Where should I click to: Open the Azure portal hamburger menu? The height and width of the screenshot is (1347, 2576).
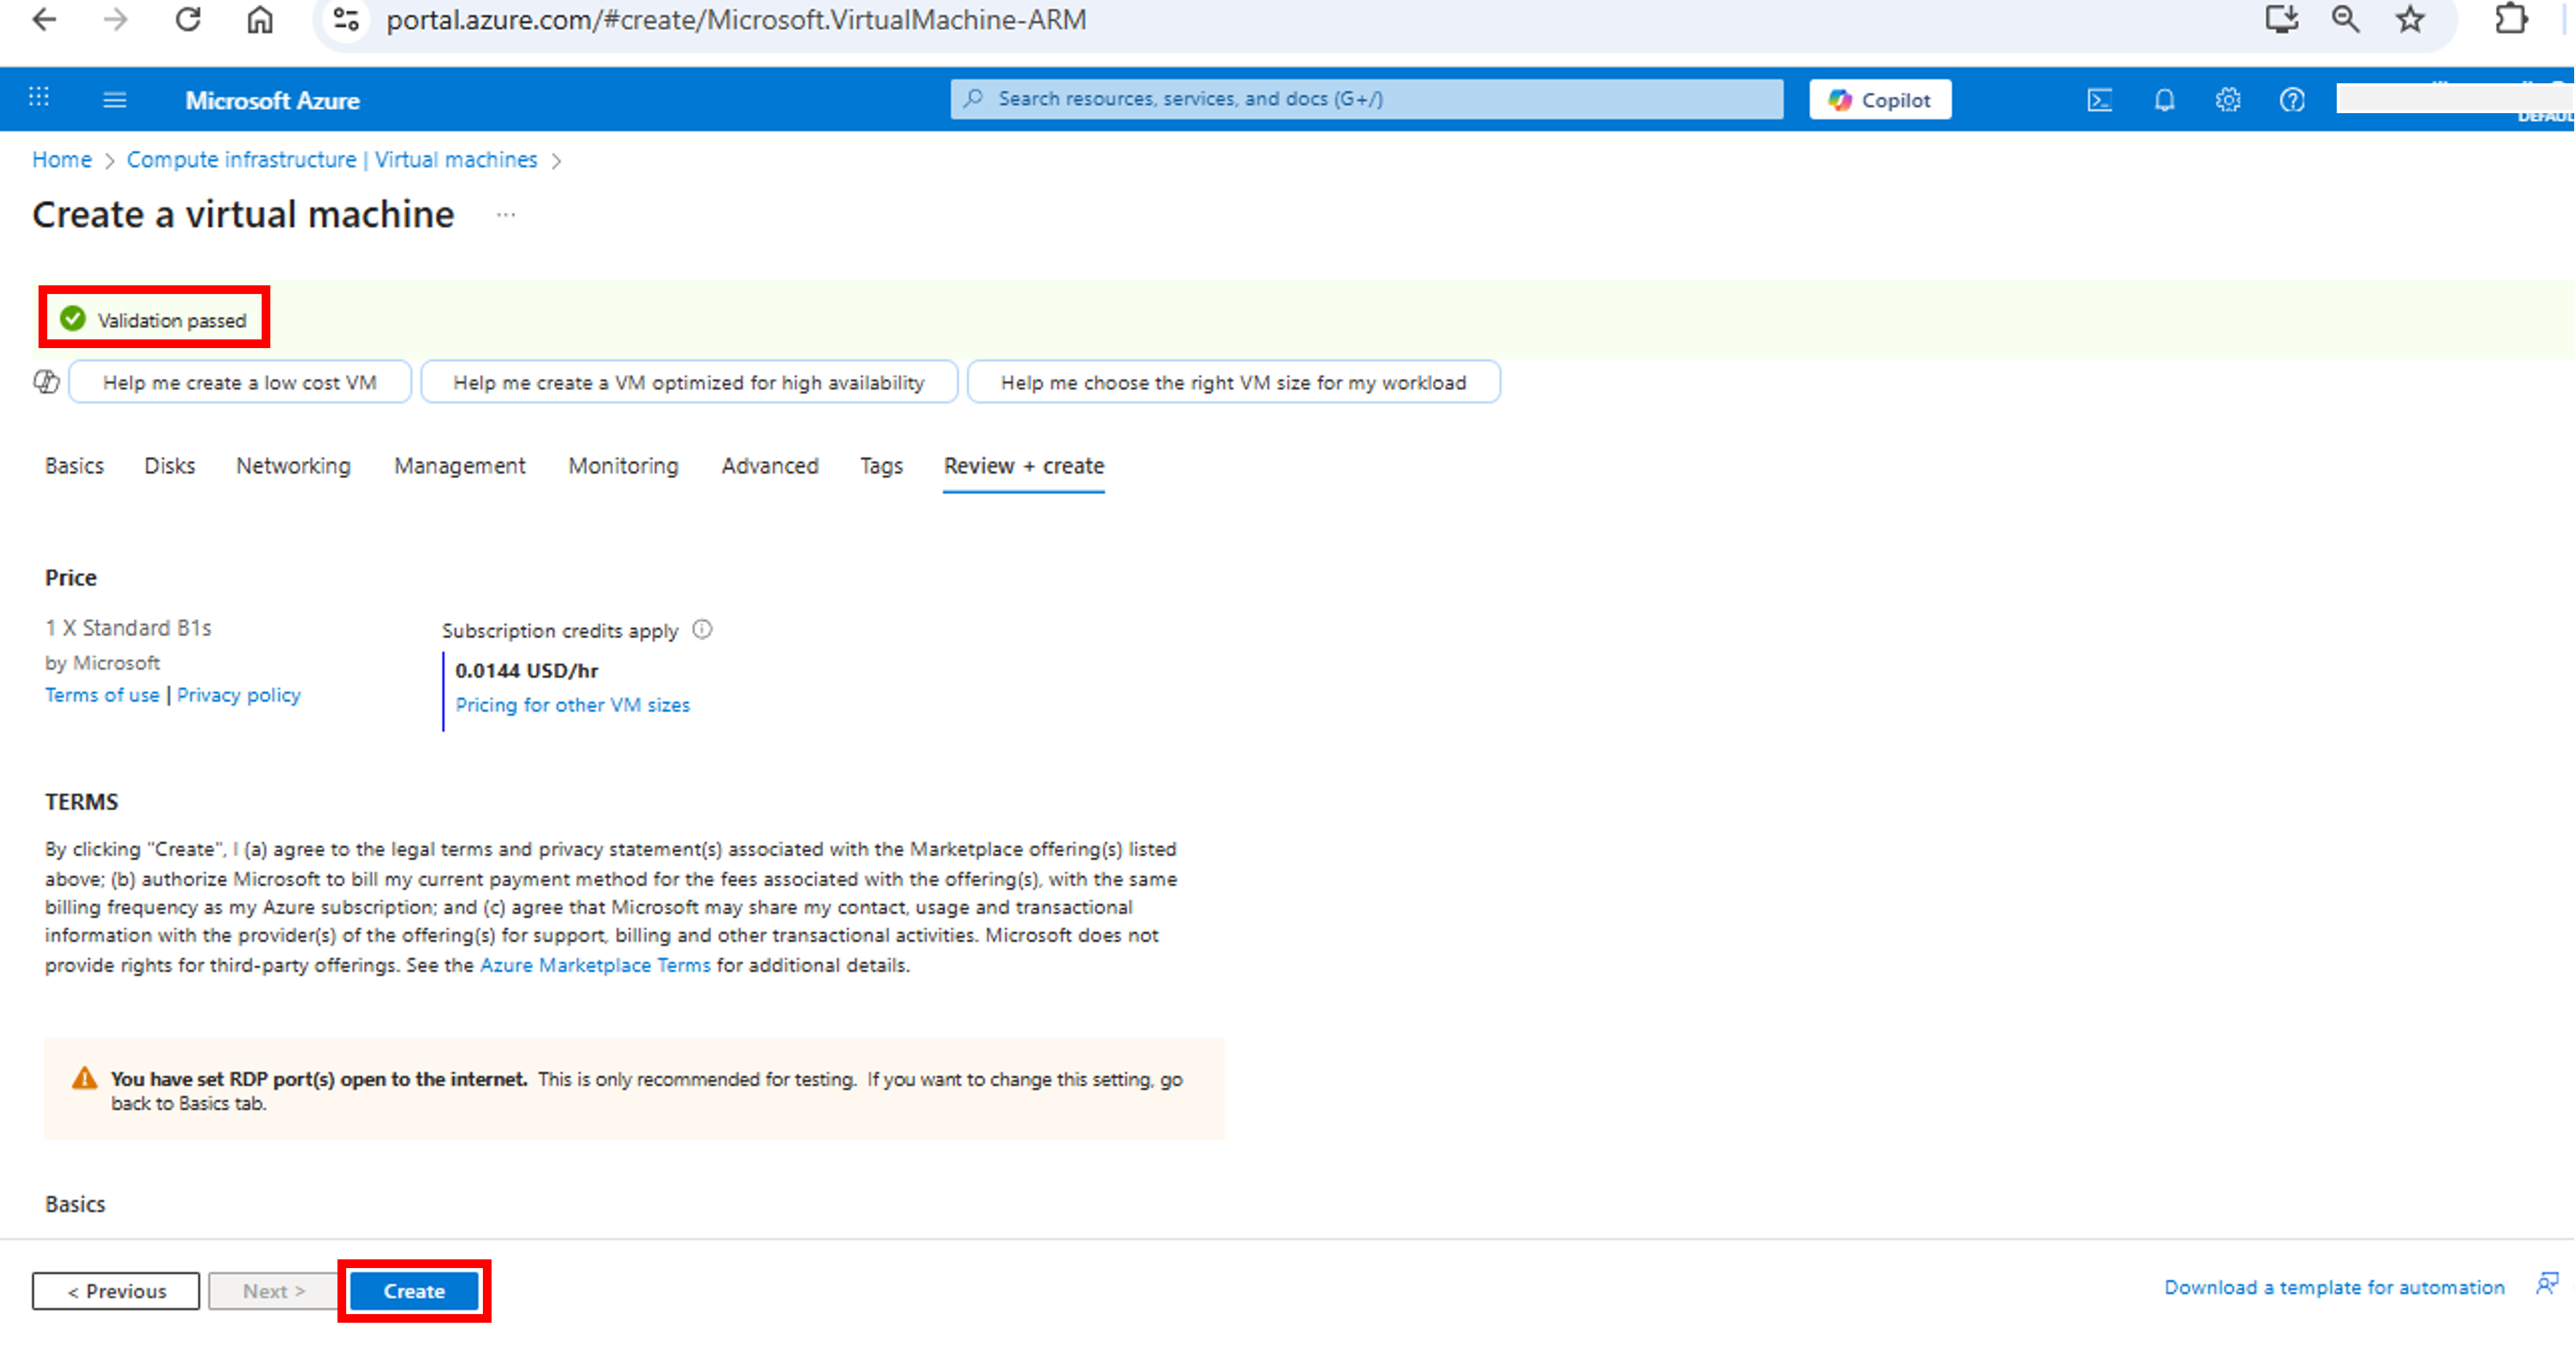[114, 100]
